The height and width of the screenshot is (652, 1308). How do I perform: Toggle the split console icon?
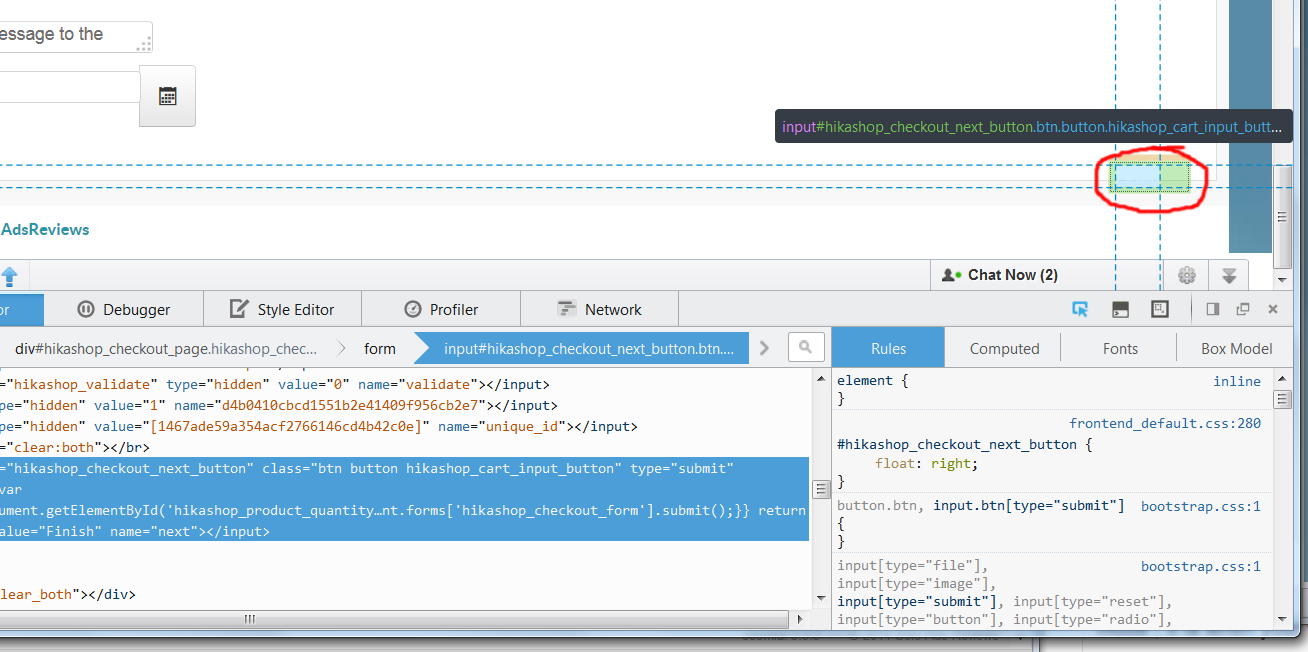(1121, 309)
